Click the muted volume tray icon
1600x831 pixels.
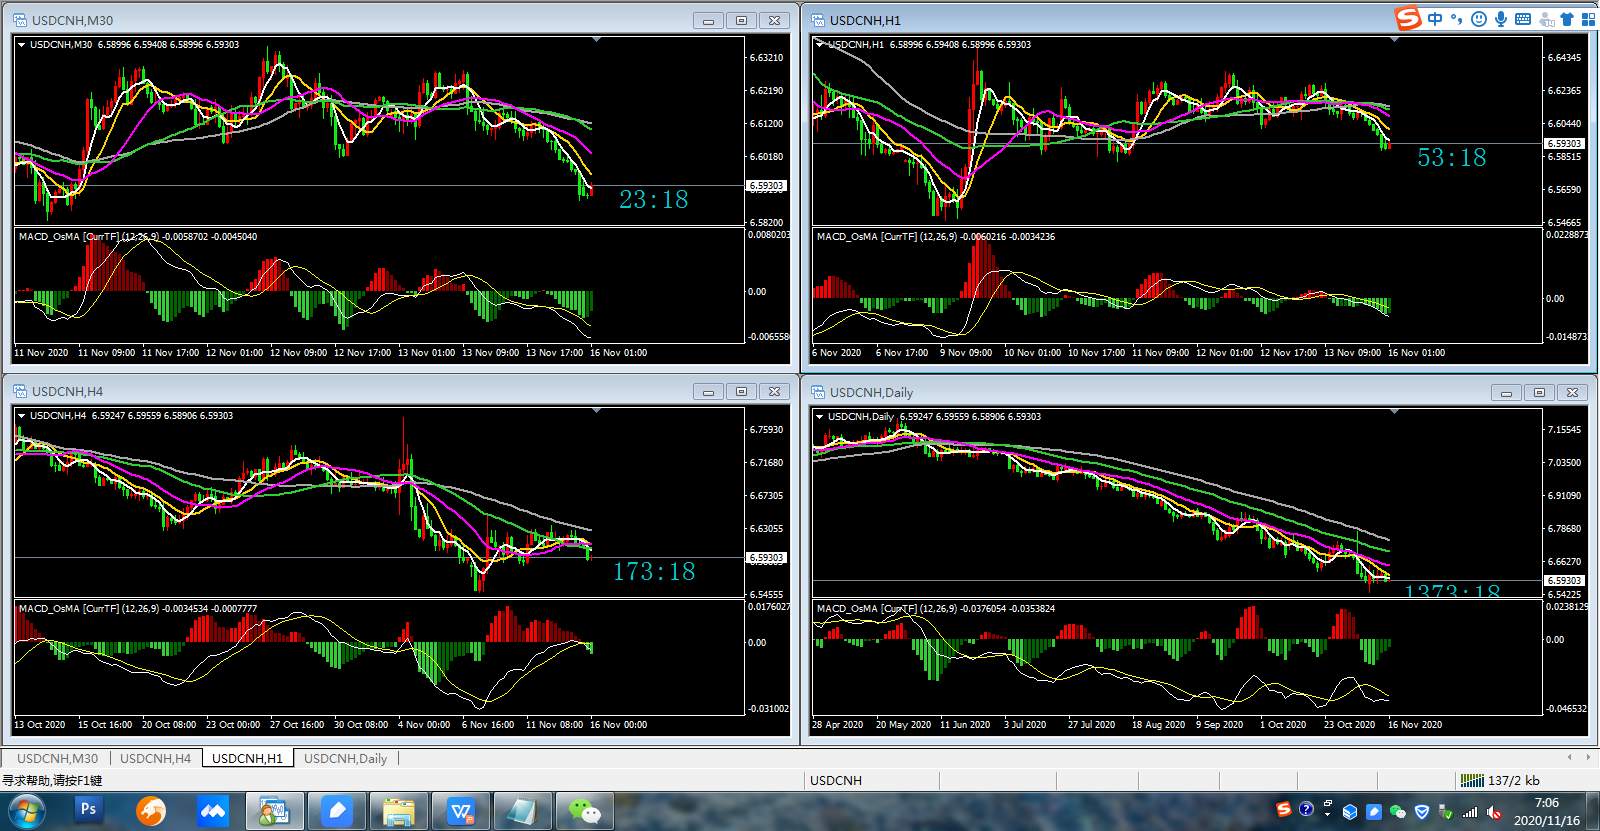click(x=1495, y=812)
